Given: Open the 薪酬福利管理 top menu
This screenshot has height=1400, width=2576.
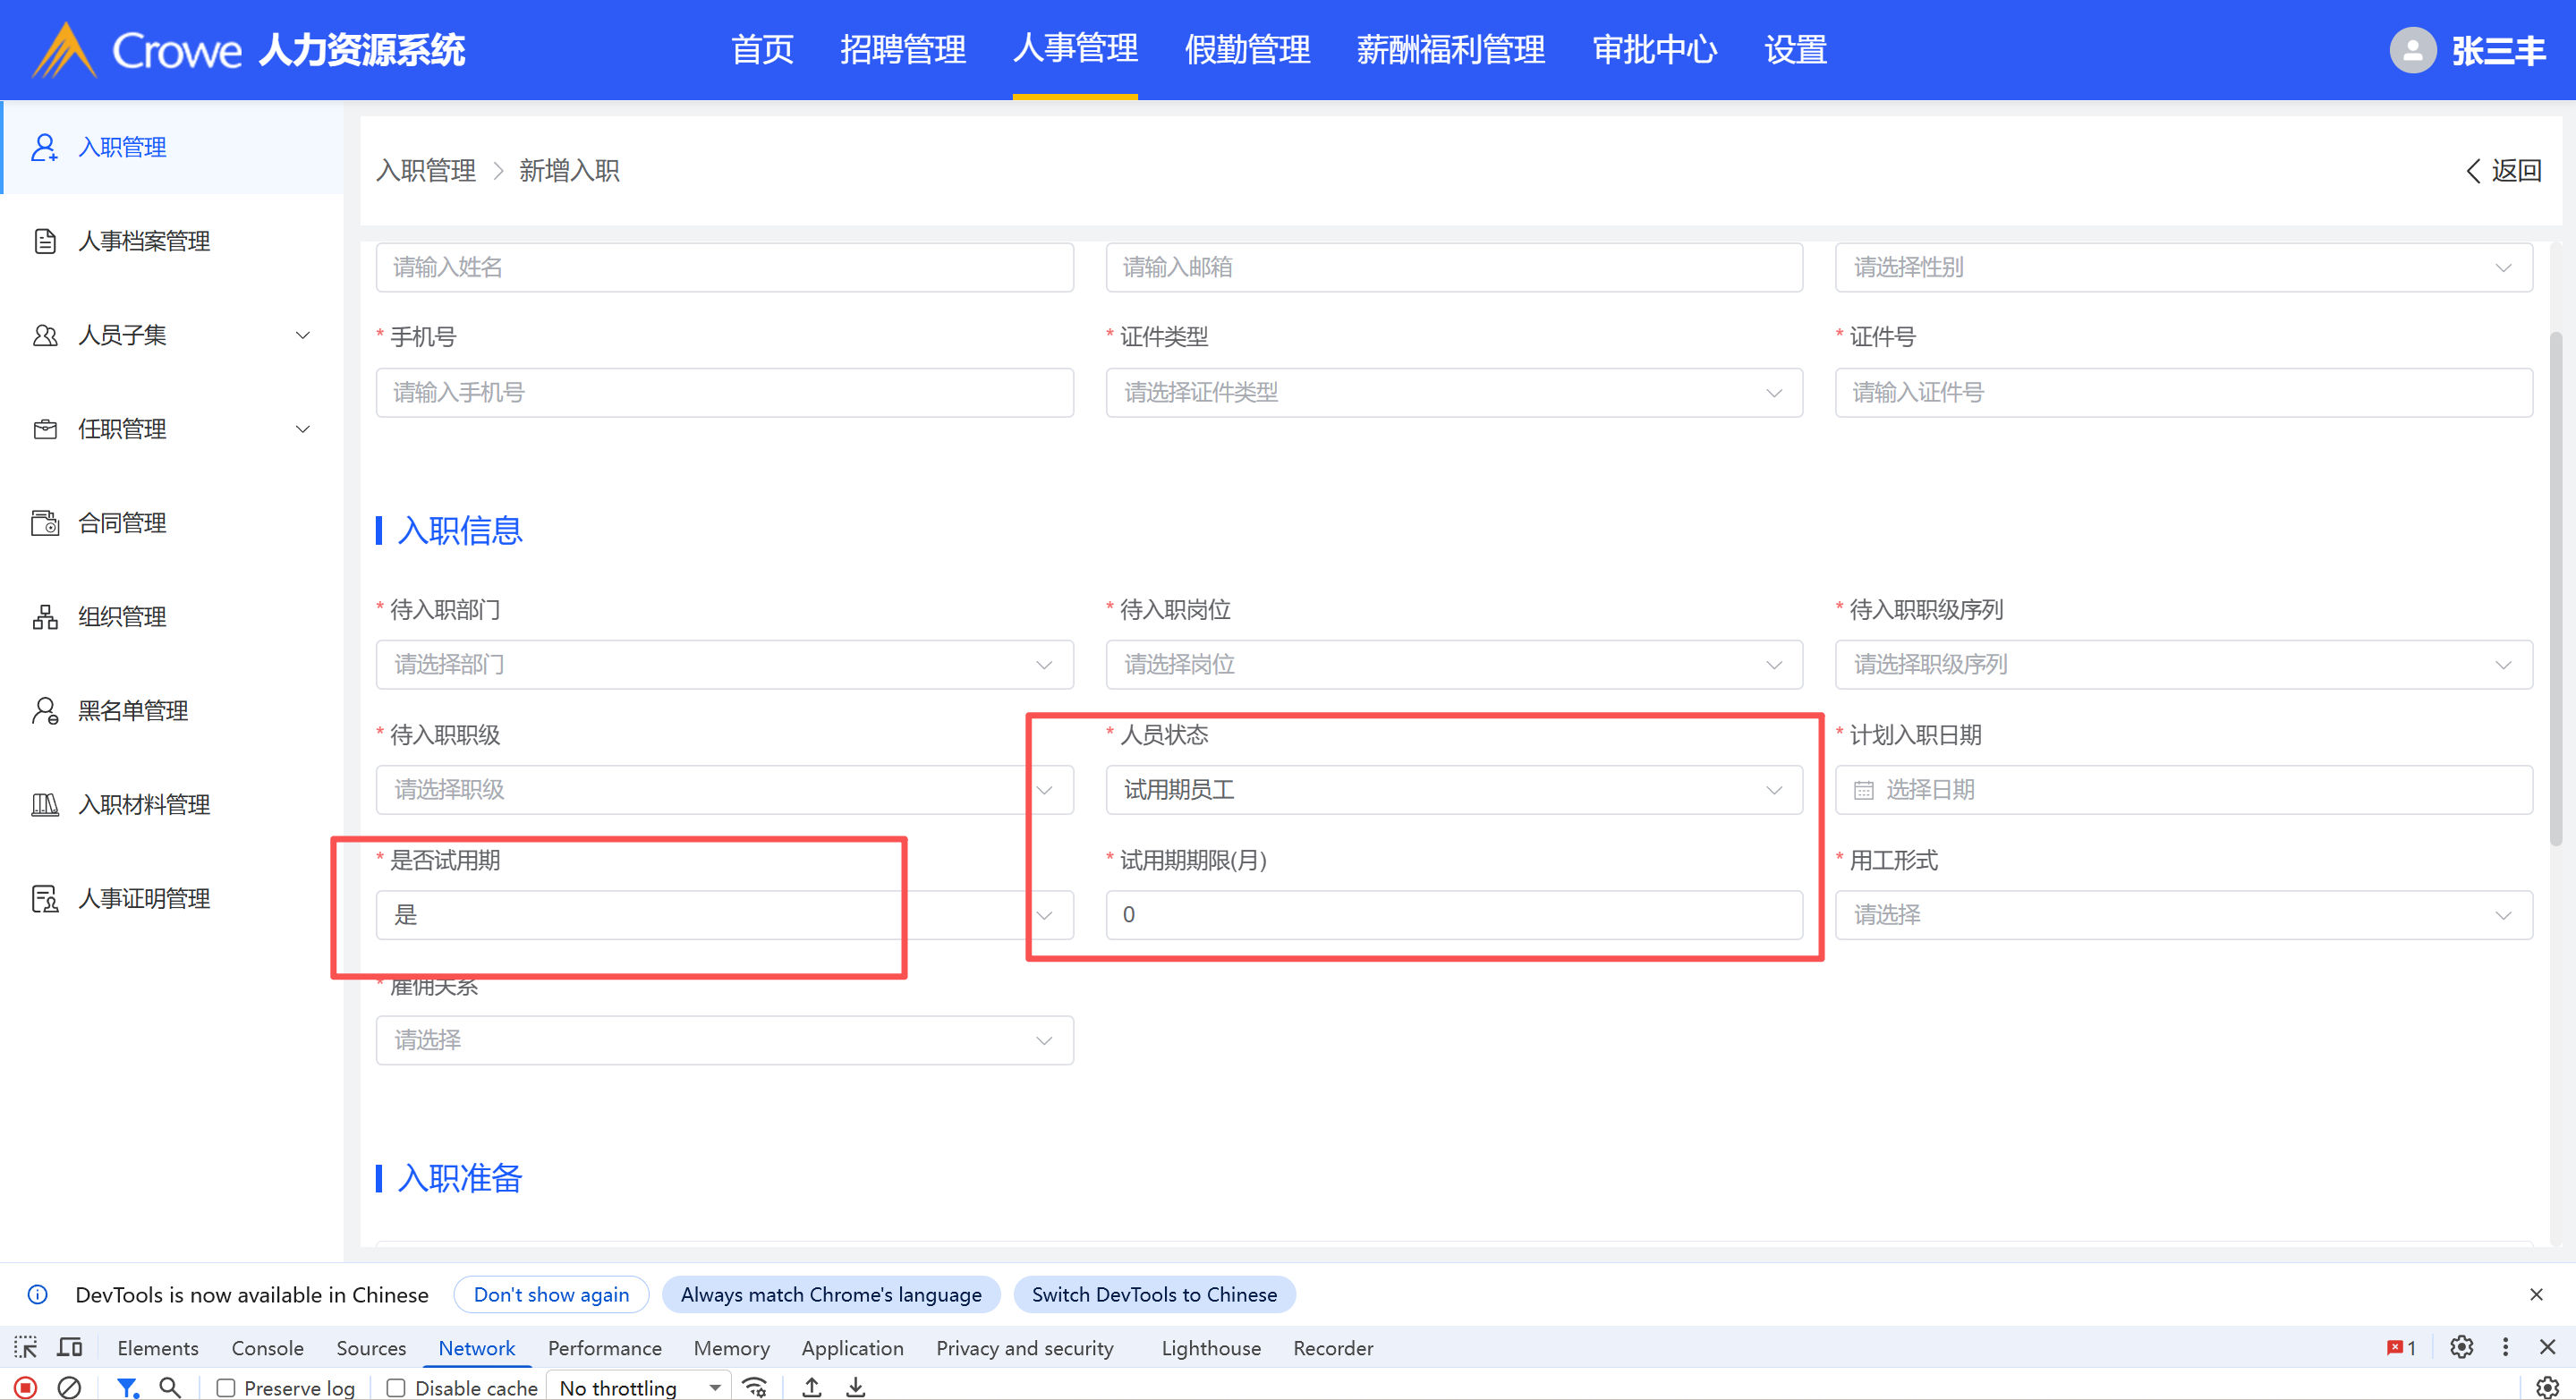Looking at the screenshot, I should click(1450, 50).
